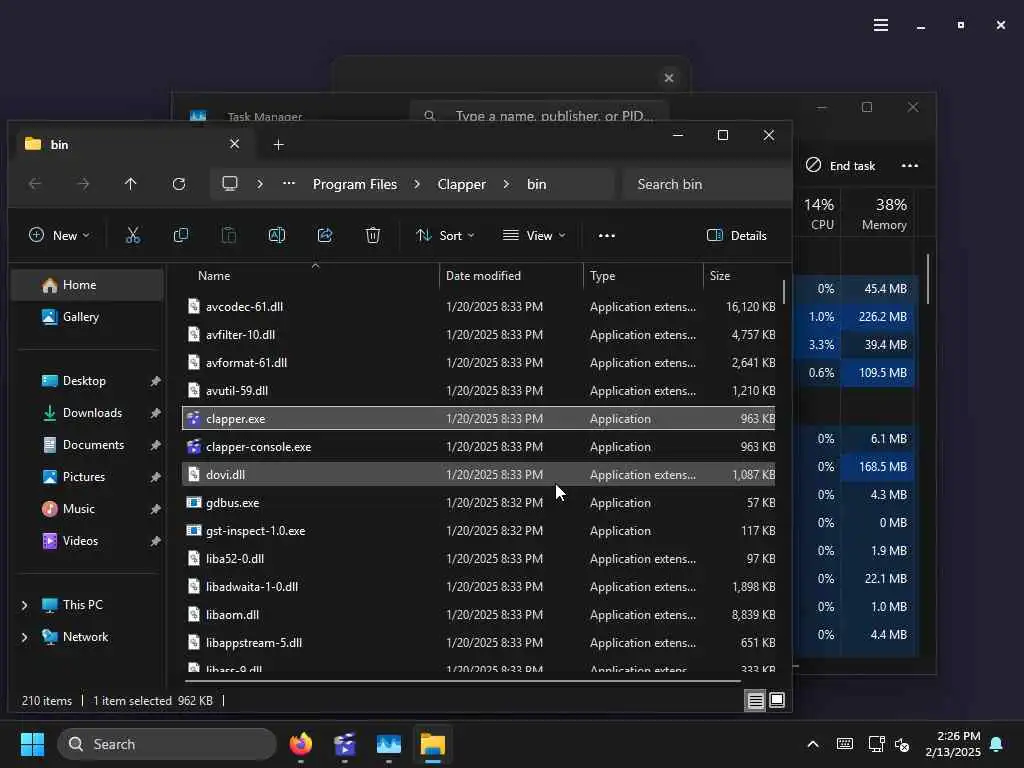Screen dimensions: 1024x768
Task: Click the file list horizontal scrollbar
Action: [x=463, y=681]
